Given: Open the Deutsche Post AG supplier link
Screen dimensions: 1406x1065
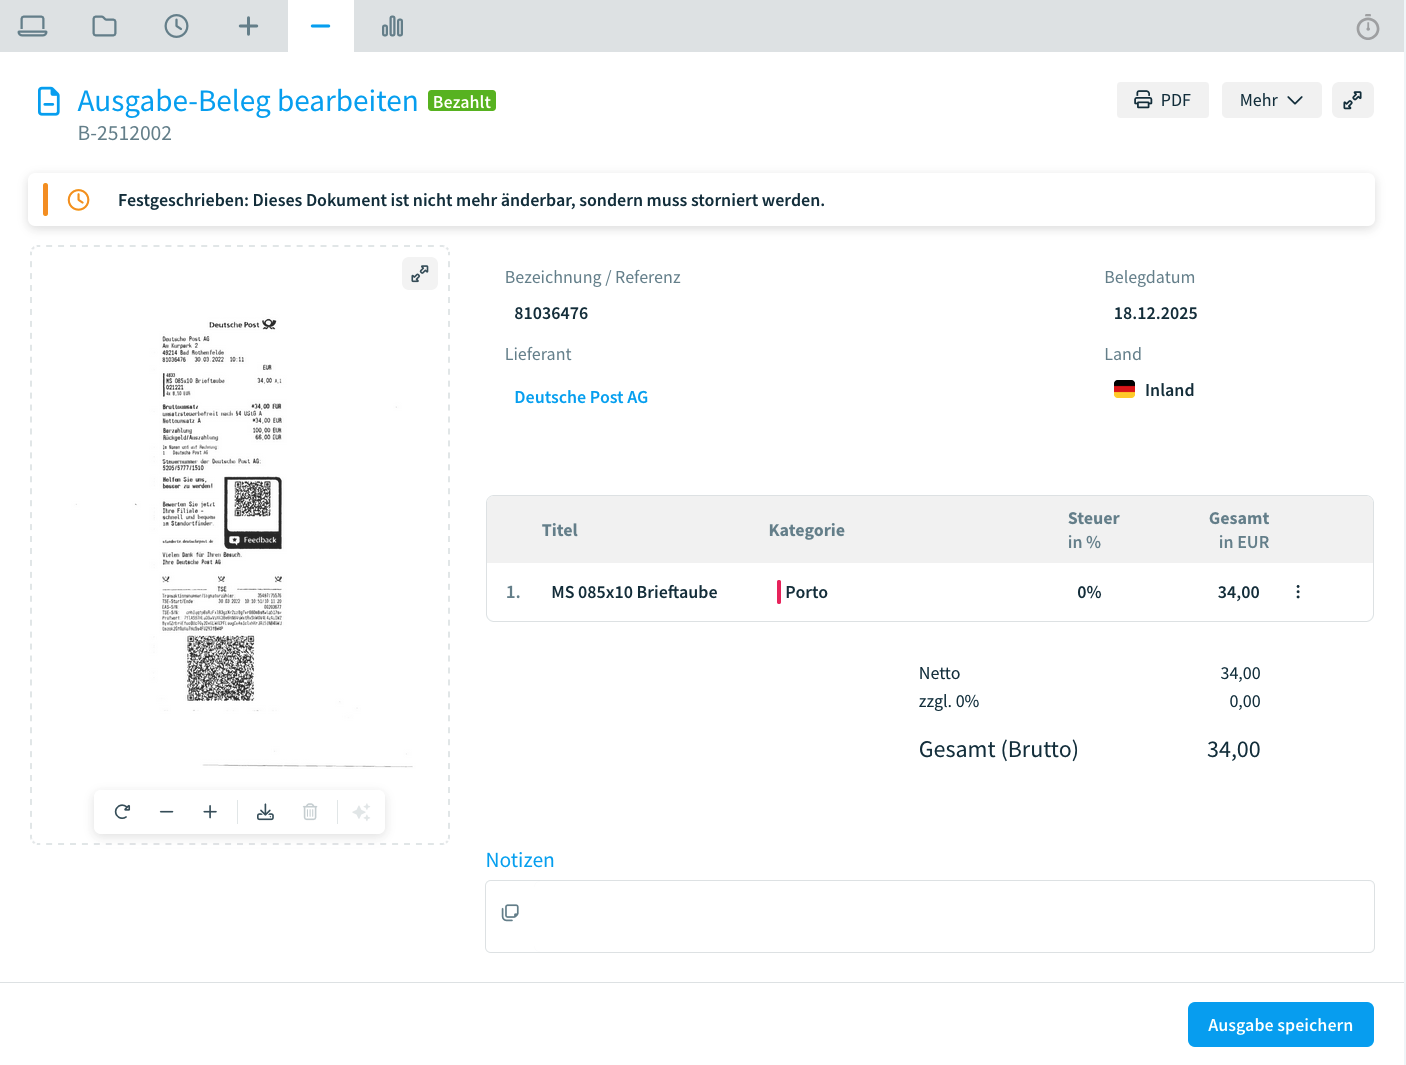Looking at the screenshot, I should [581, 397].
